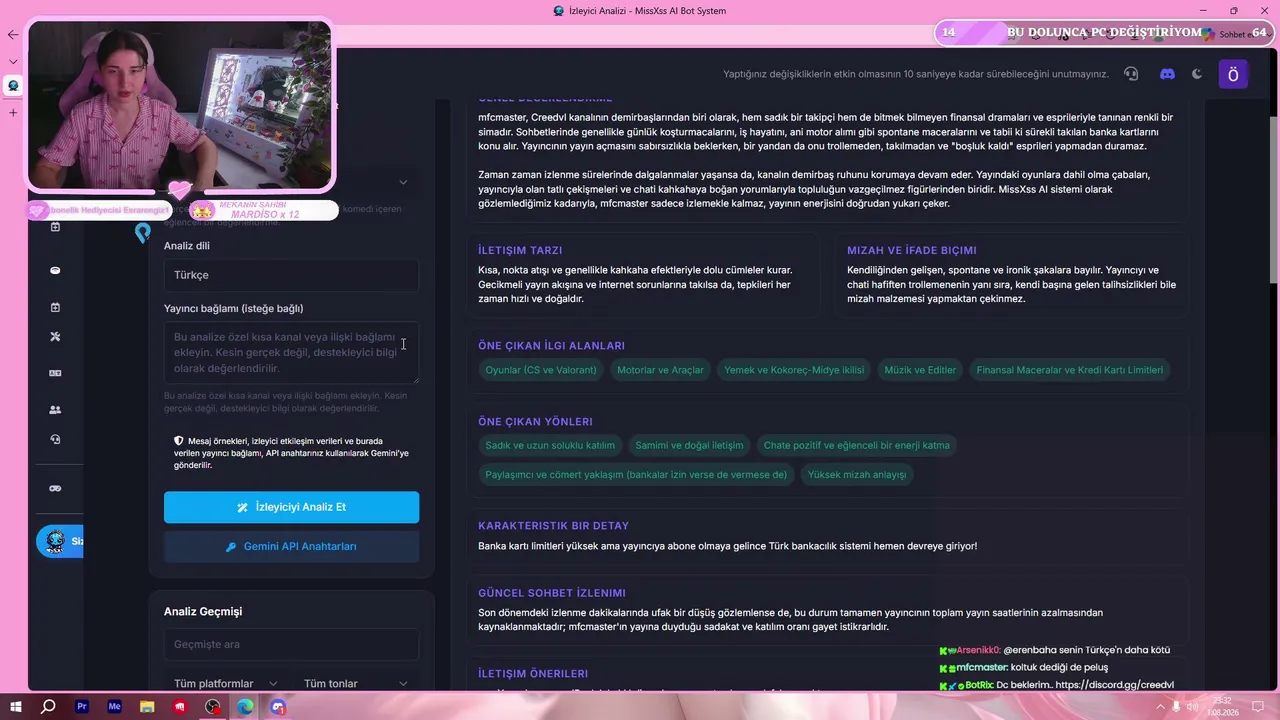Expand the Tüm platformlar filter dropdown
Screen dimensions: 1280x720
[226, 683]
